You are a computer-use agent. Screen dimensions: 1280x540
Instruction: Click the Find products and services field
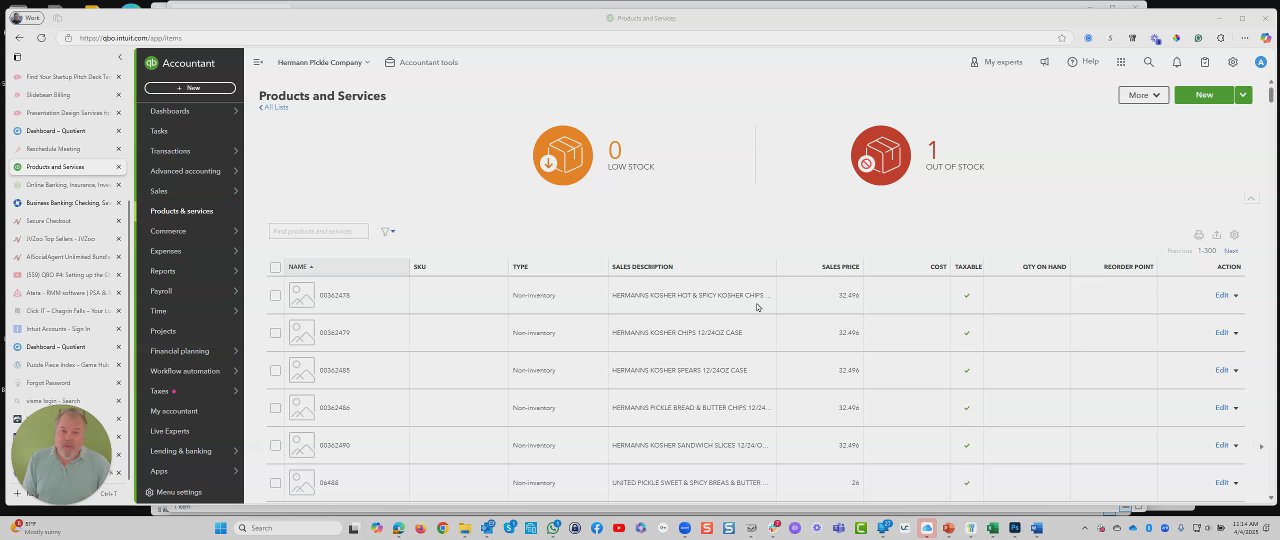pos(319,231)
